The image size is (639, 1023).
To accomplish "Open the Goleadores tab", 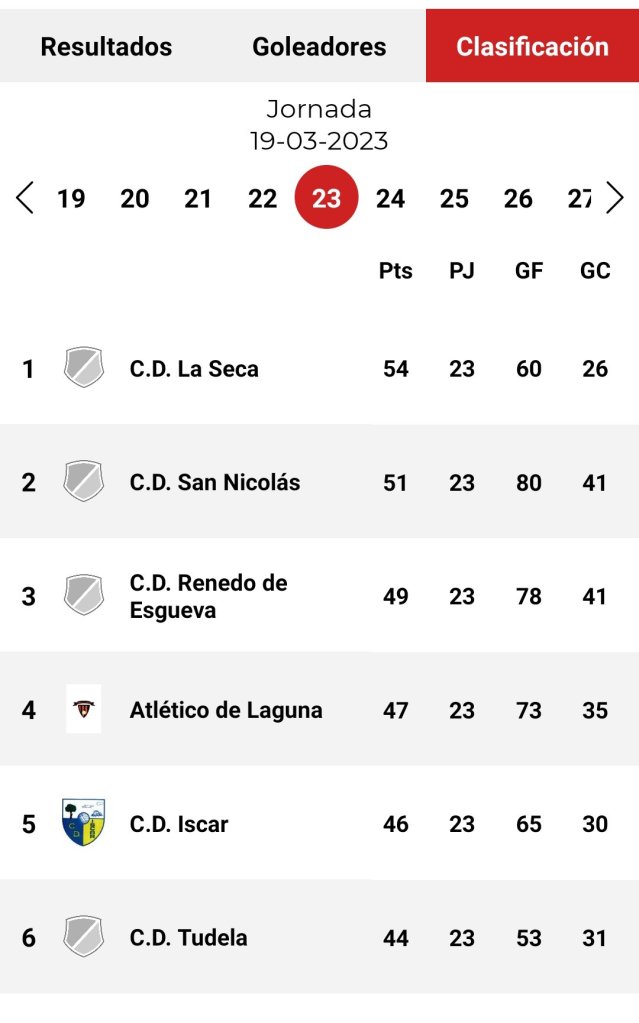I will [319, 47].
